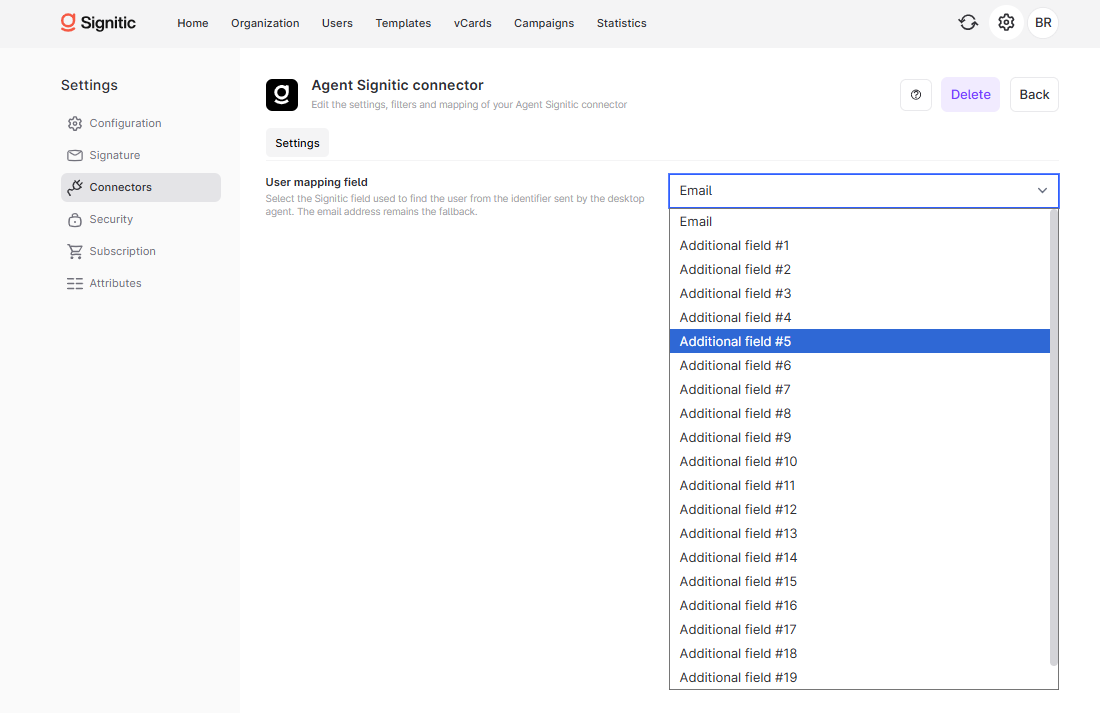Screen dimensions: 1100x713
Task: Click the Agent Signitic connector title
Action: point(398,86)
